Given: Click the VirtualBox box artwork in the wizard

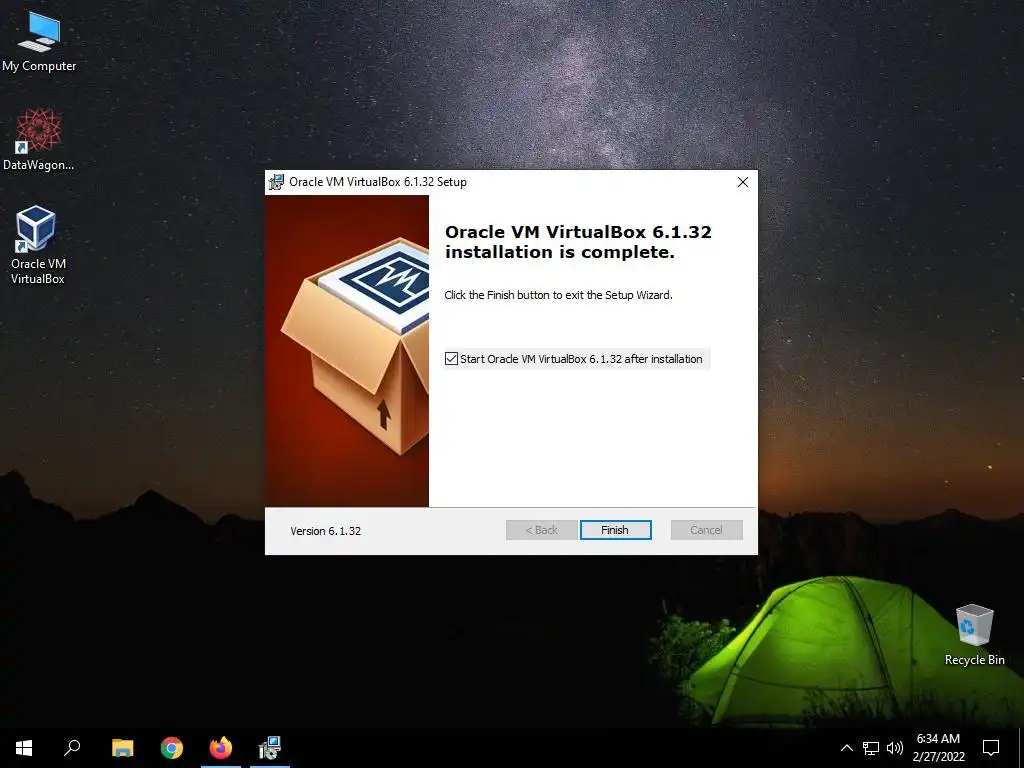Looking at the screenshot, I should point(347,351).
